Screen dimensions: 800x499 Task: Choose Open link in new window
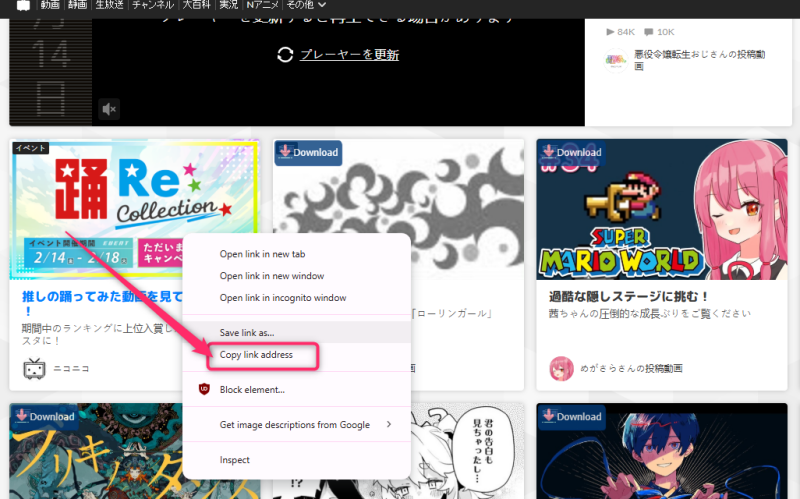pyautogui.click(x=296, y=276)
